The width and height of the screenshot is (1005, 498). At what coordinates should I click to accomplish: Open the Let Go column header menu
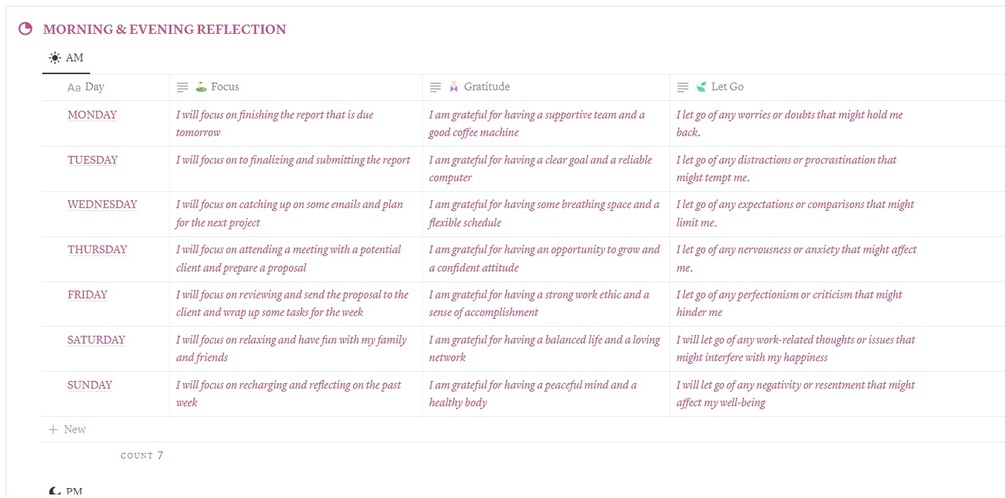click(727, 87)
